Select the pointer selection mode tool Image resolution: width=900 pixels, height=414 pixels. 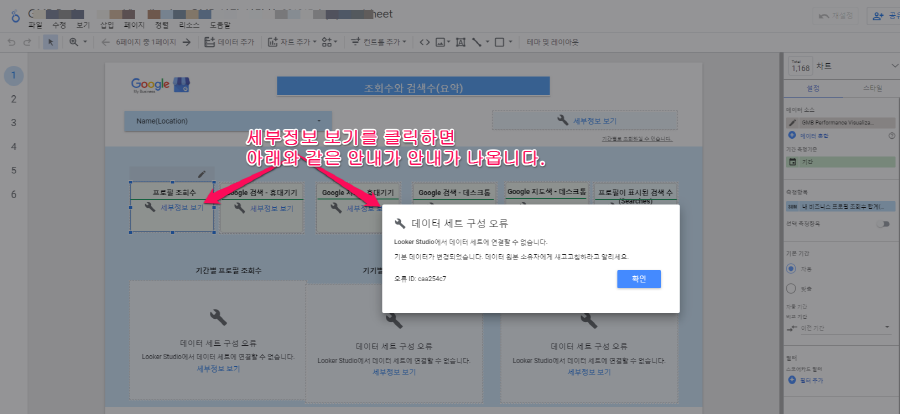click(x=51, y=42)
